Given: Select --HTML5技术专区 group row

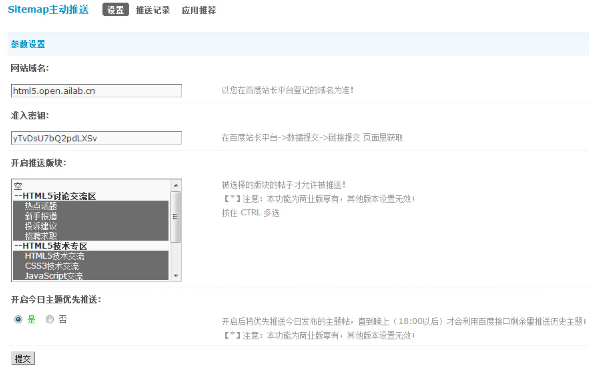Looking at the screenshot, I should [x=91, y=246].
